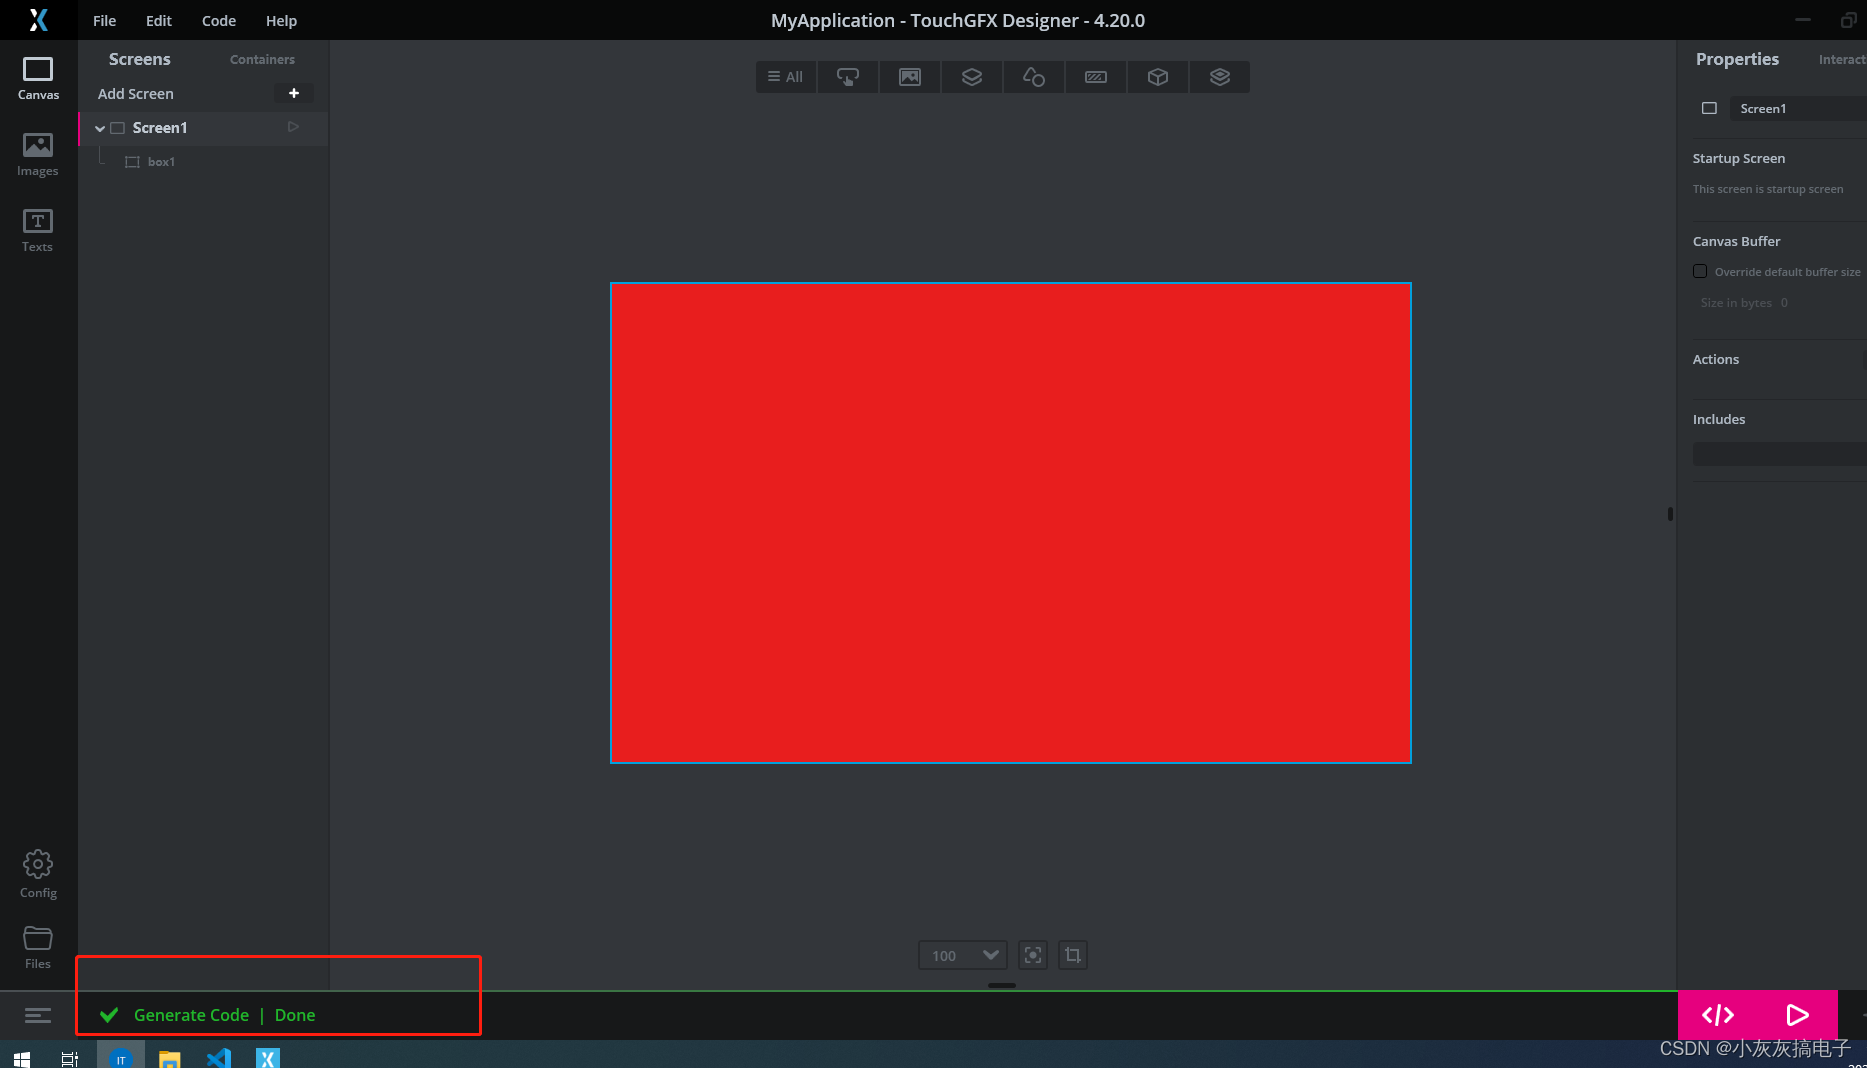The height and width of the screenshot is (1068, 1867).
Task: Open the Texts view in sidebar
Action: coord(38,231)
